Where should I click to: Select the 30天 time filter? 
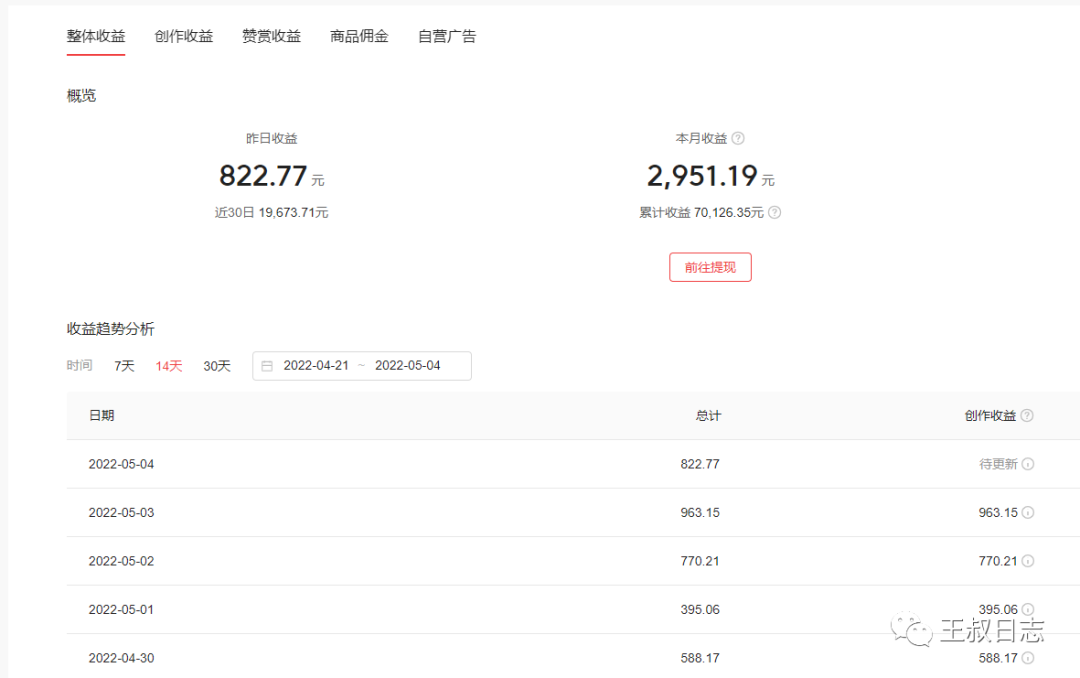click(x=217, y=366)
